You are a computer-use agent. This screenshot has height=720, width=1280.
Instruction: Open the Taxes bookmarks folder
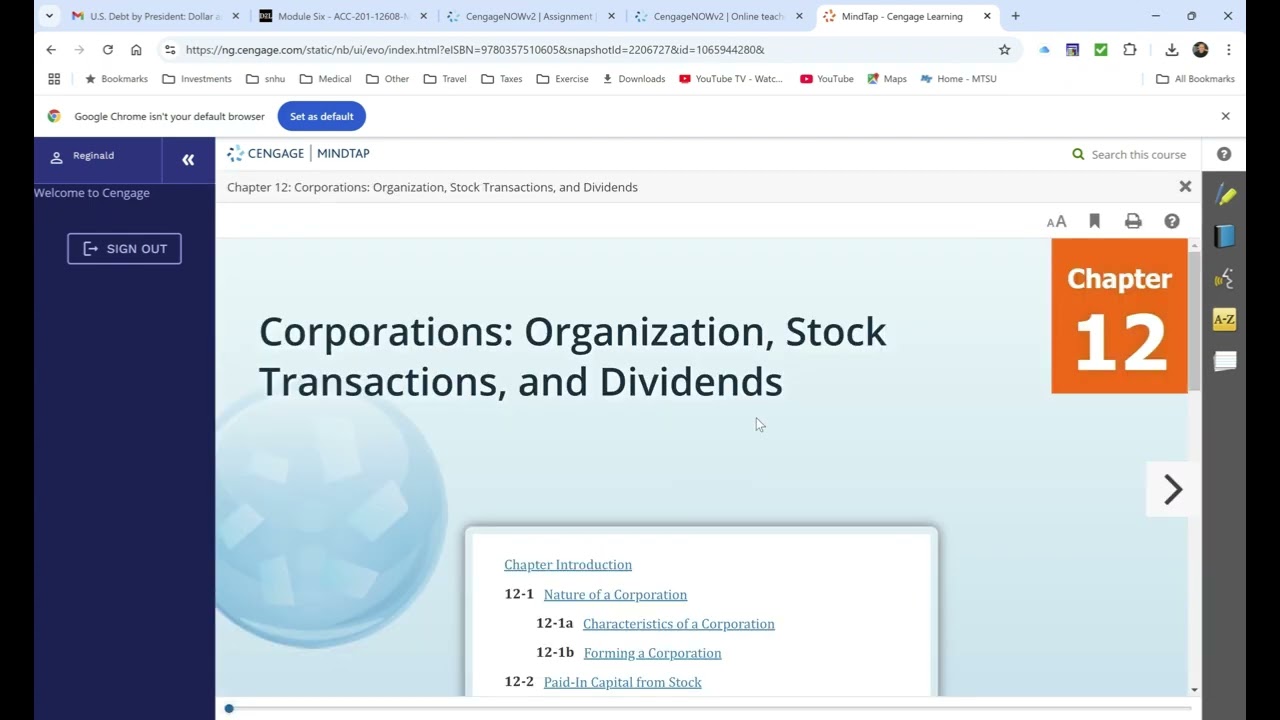point(501,79)
